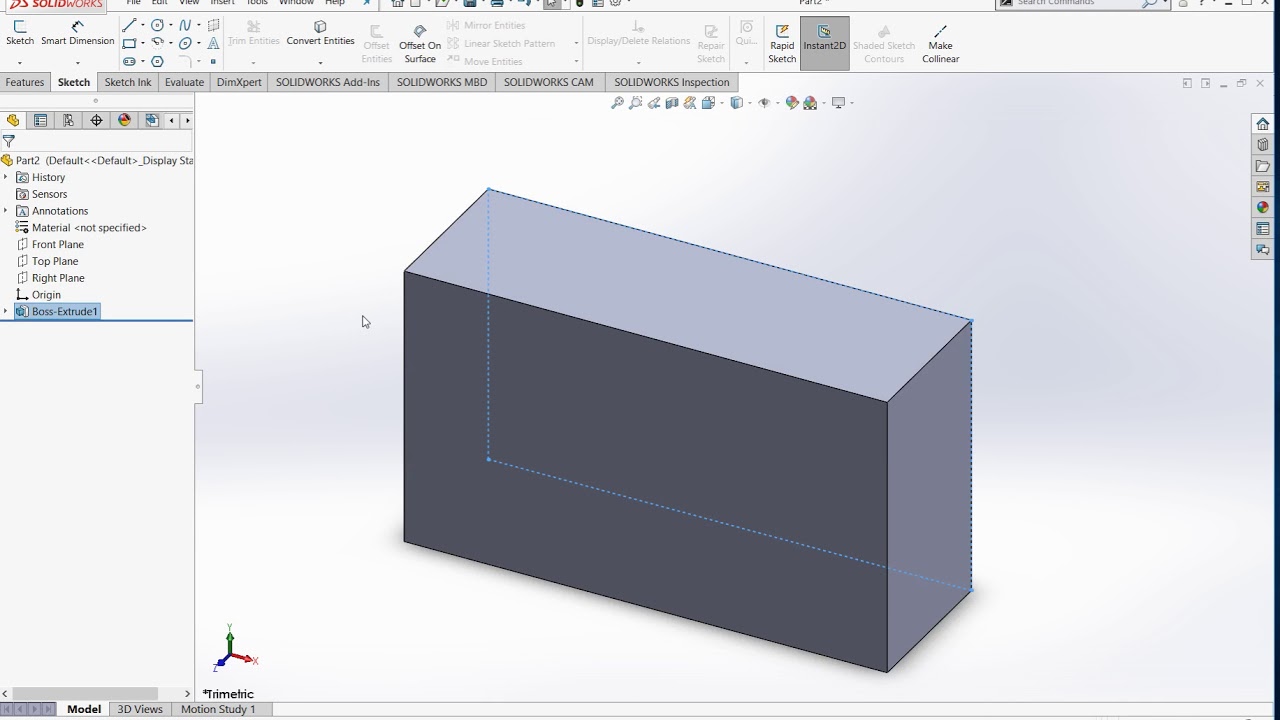Open the DisplayManager tab icon
This screenshot has width=1280, height=720.
(124, 120)
